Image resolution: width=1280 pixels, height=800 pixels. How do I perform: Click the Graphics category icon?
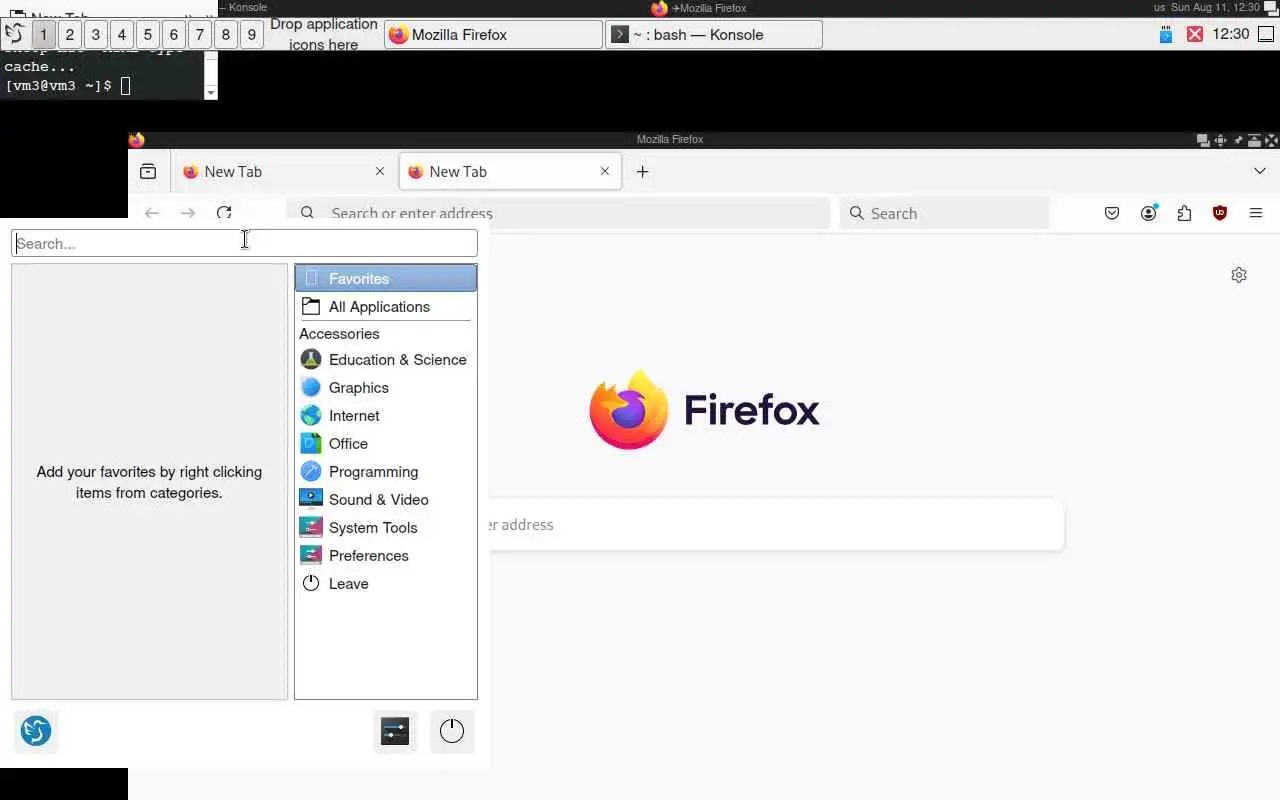point(311,388)
